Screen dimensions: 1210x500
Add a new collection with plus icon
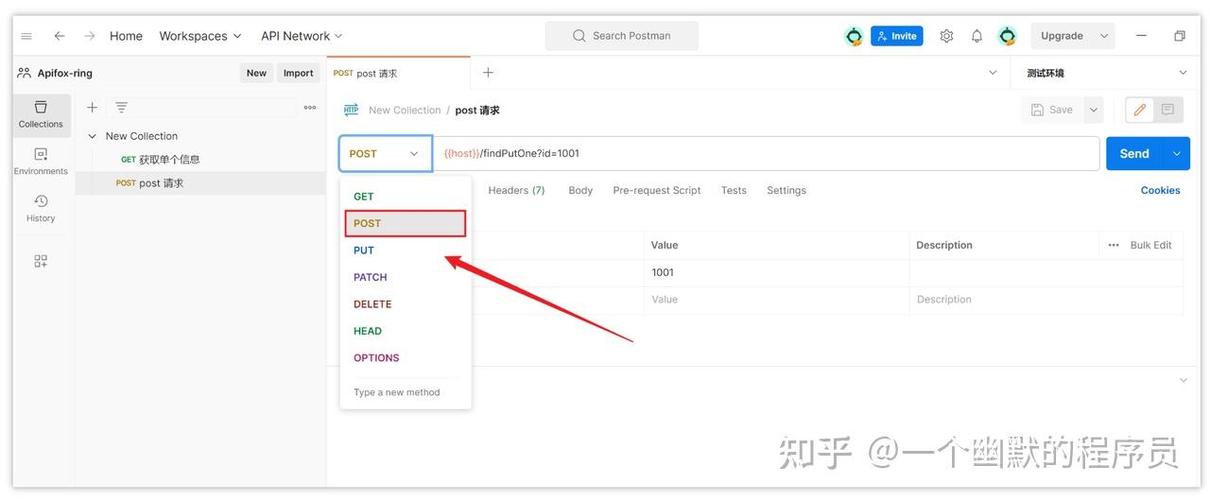(92, 107)
